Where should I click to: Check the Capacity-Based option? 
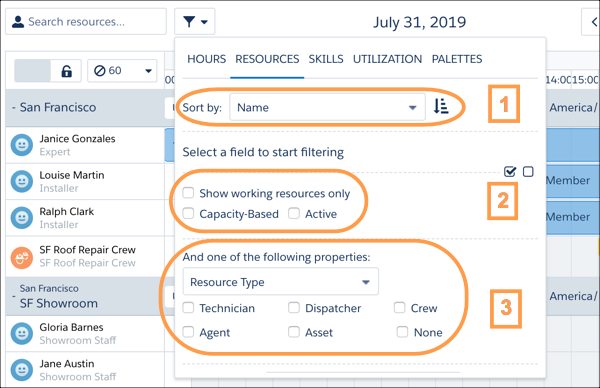[188, 213]
